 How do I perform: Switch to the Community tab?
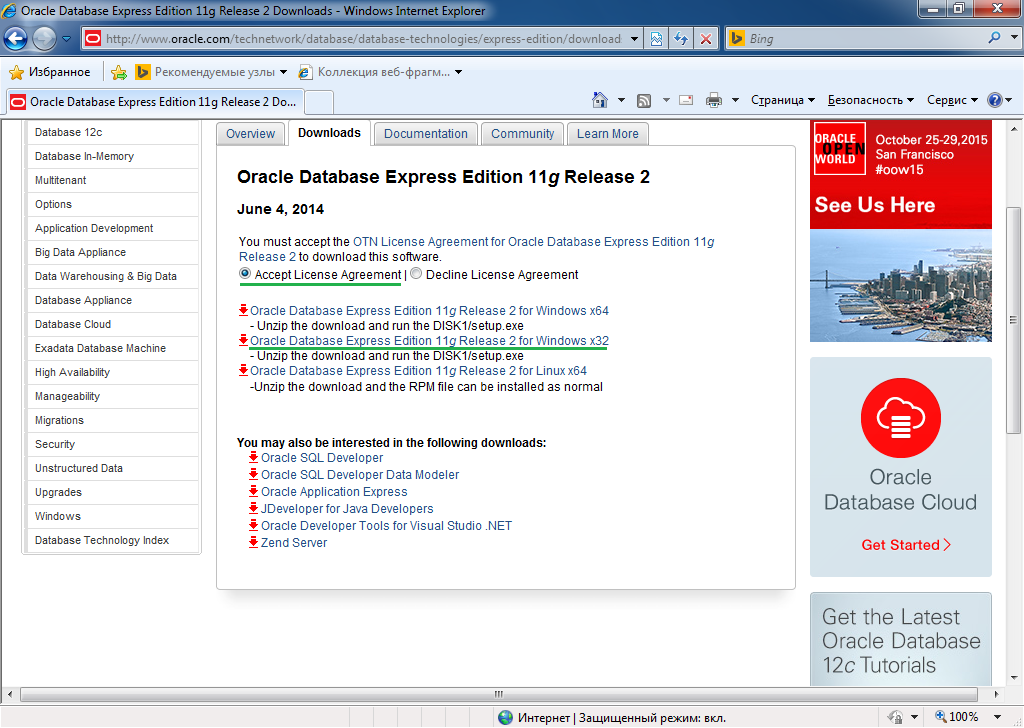pyautogui.click(x=522, y=134)
